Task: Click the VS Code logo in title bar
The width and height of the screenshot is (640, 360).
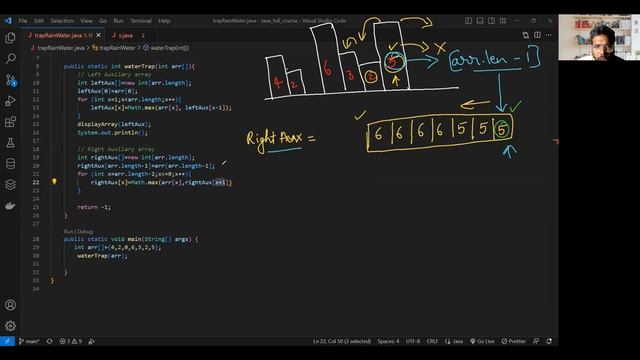Action: [x=8, y=21]
